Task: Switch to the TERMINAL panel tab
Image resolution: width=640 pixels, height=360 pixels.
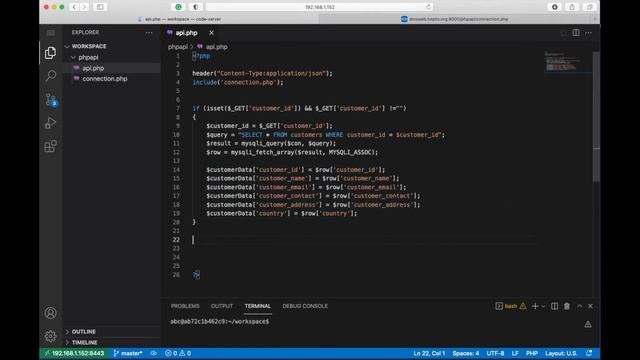Action: (258, 306)
